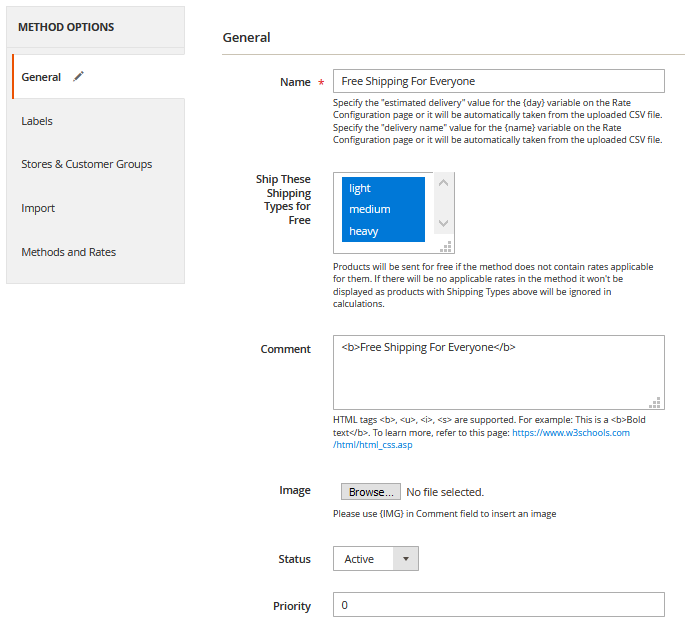The width and height of the screenshot is (685, 629).
Task: Click the pencil icon beside General
Action: 79,77
